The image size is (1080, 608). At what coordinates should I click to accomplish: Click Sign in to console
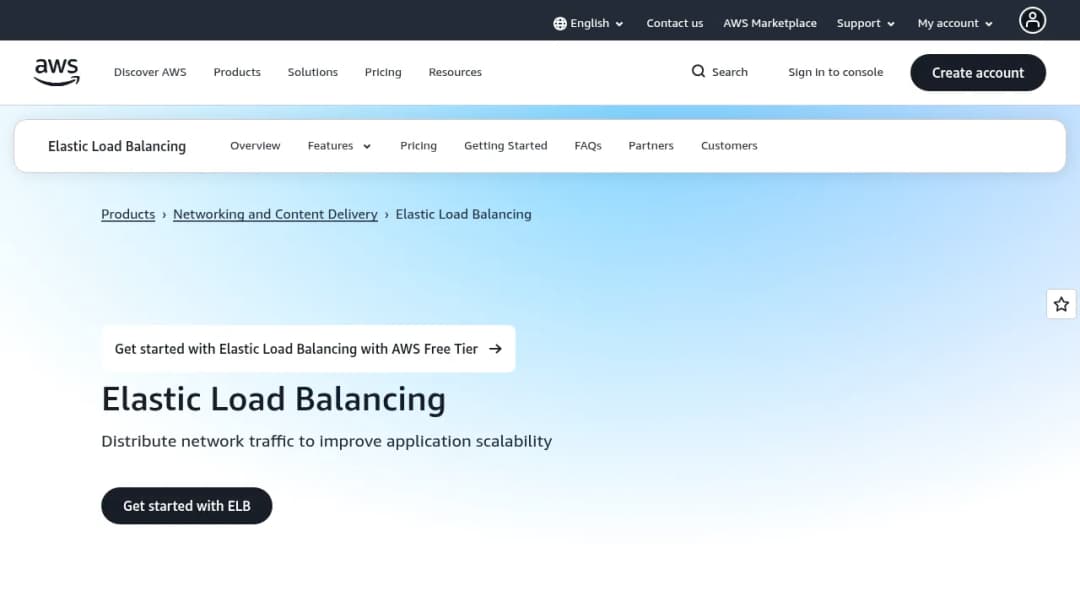point(835,72)
